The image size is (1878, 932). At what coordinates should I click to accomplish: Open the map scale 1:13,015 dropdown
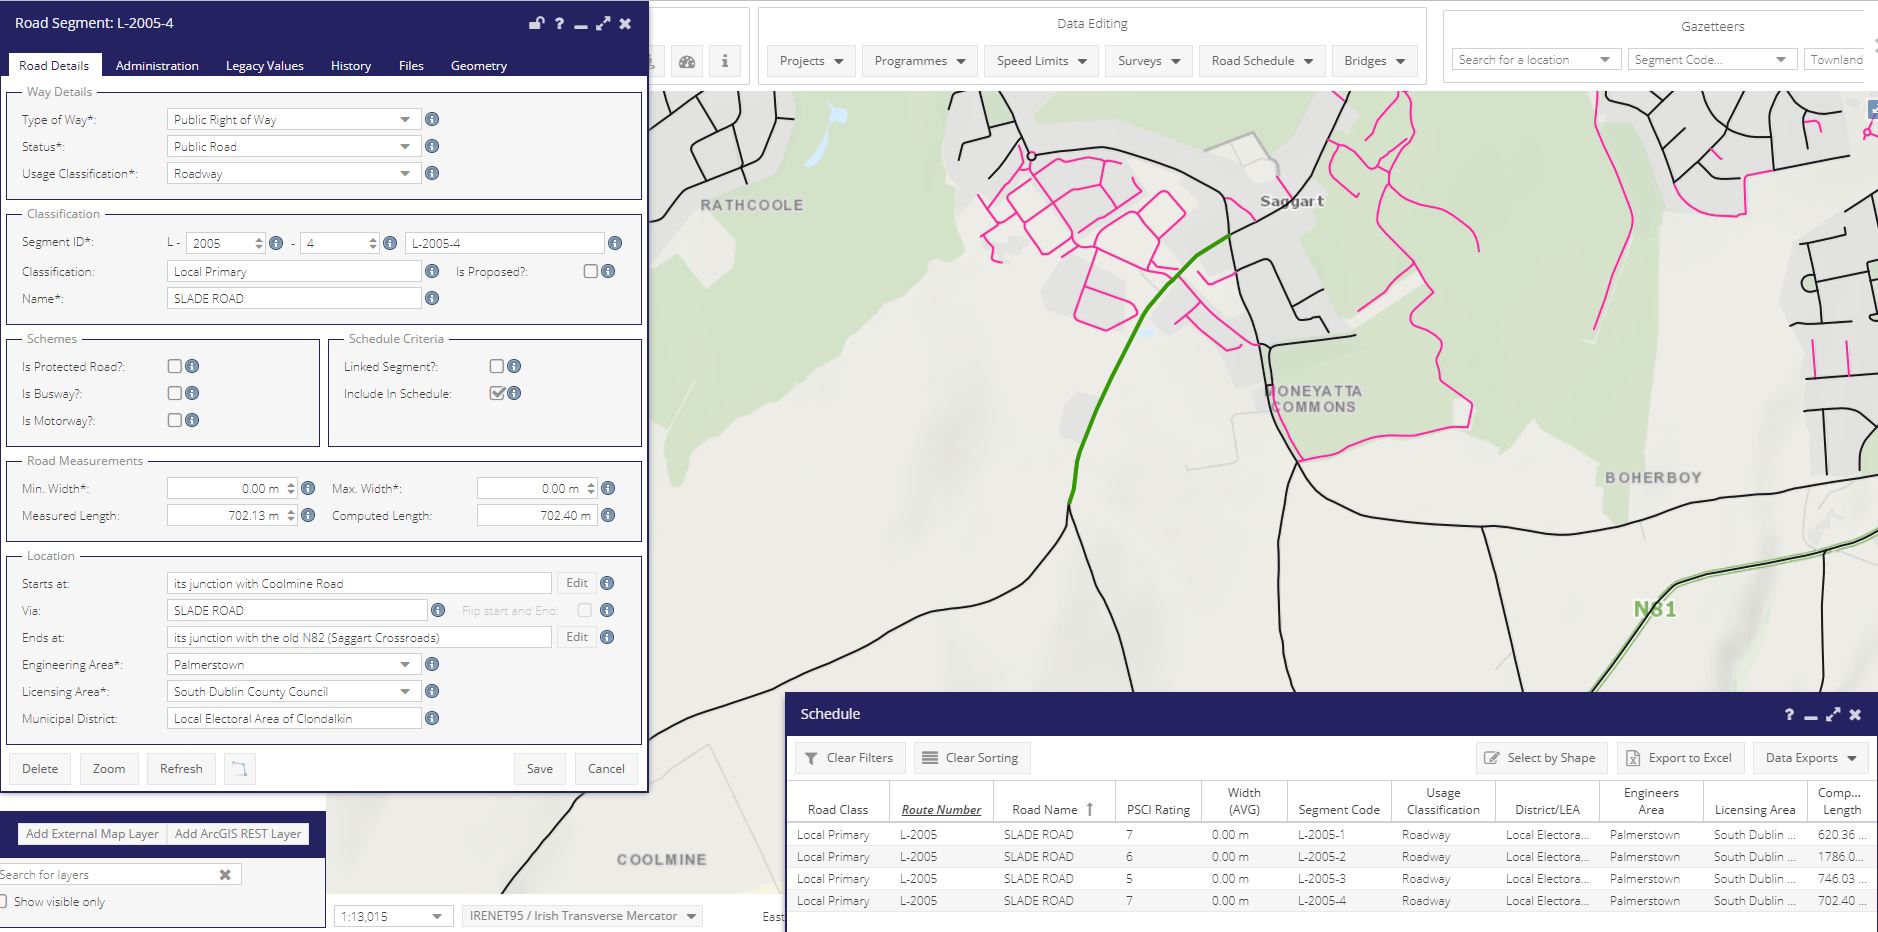pyautogui.click(x=390, y=916)
